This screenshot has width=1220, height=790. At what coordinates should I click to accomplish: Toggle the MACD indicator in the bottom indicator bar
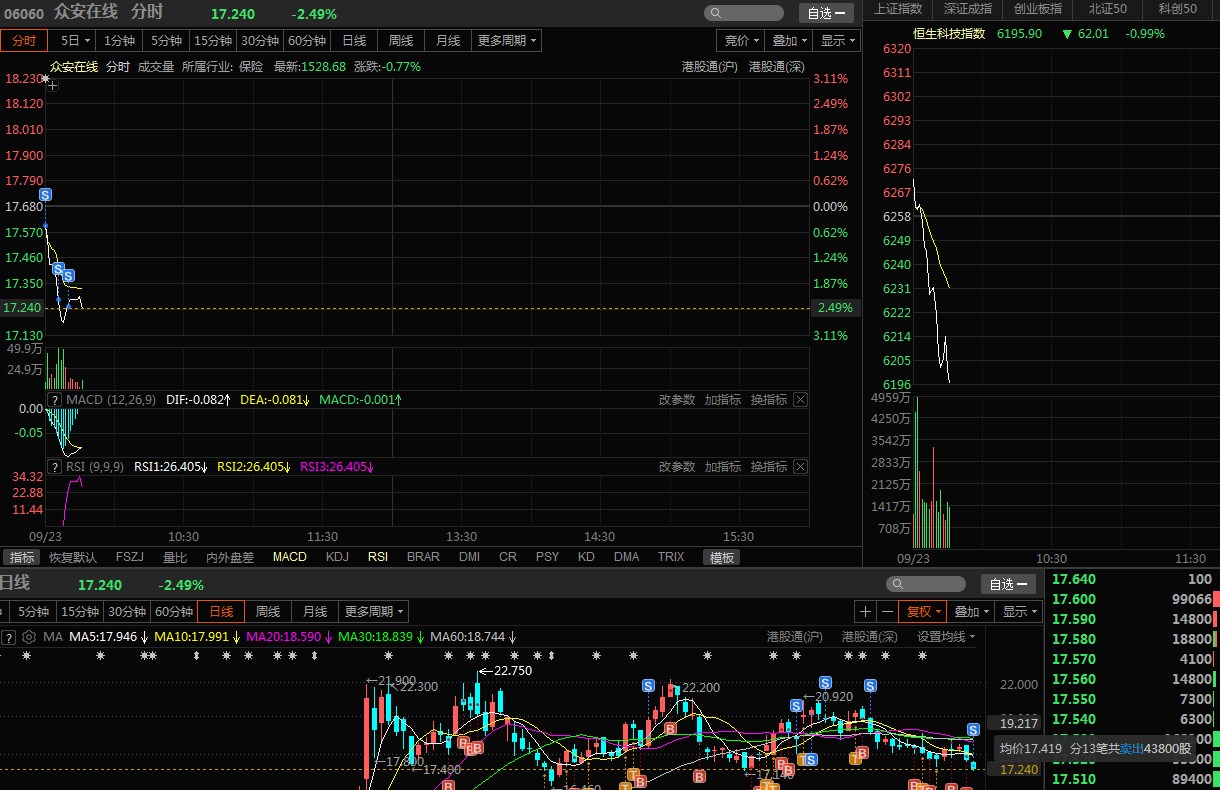[x=290, y=557]
